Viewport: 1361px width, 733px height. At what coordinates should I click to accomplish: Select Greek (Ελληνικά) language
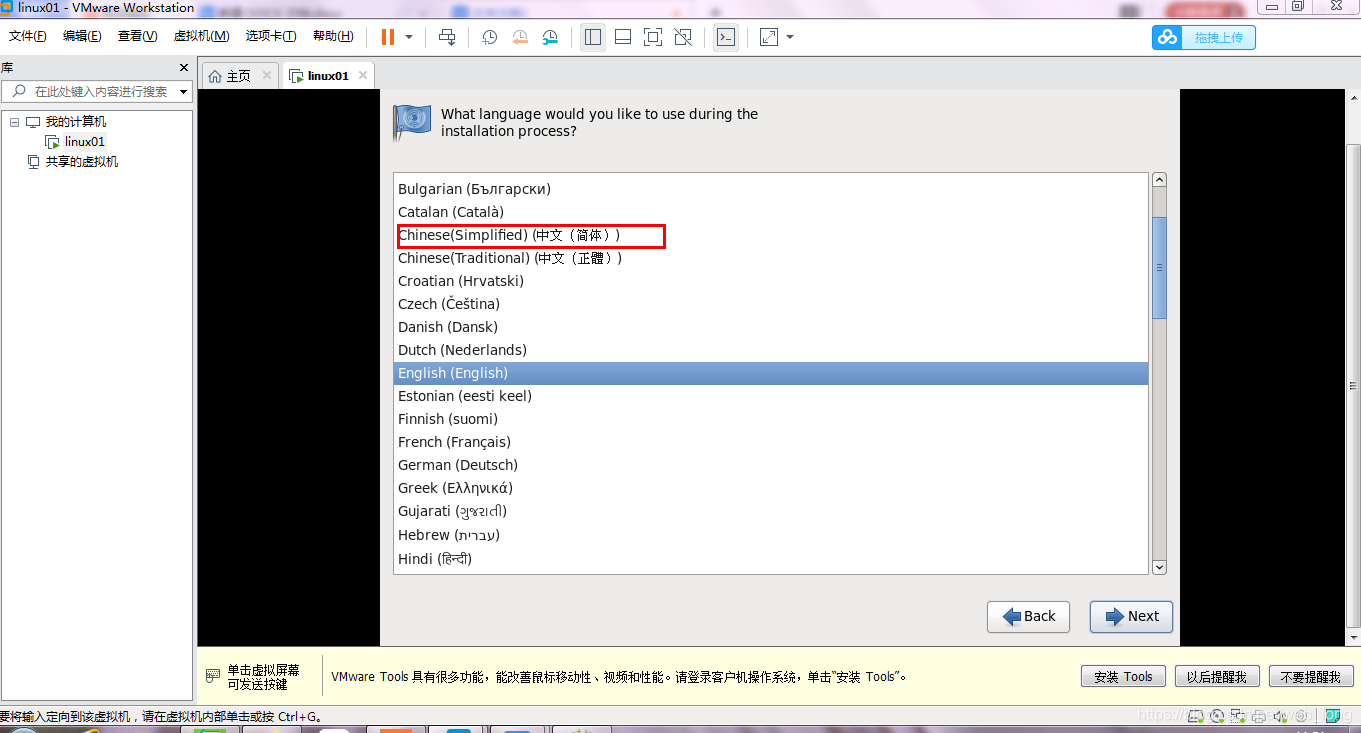[x=770, y=488]
